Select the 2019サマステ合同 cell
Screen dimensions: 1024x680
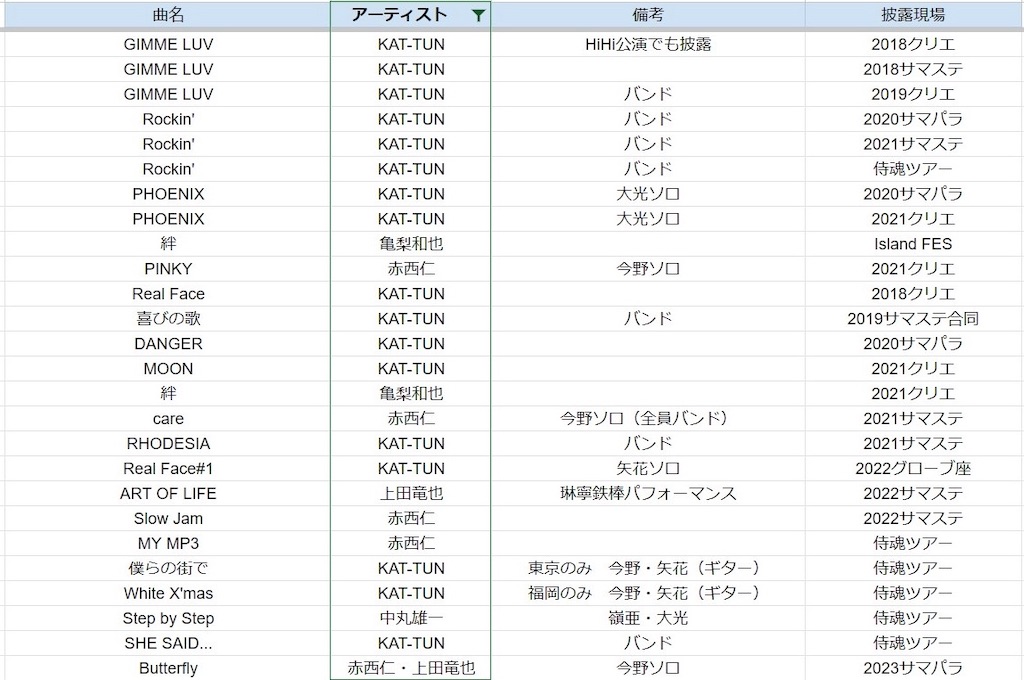pos(913,319)
